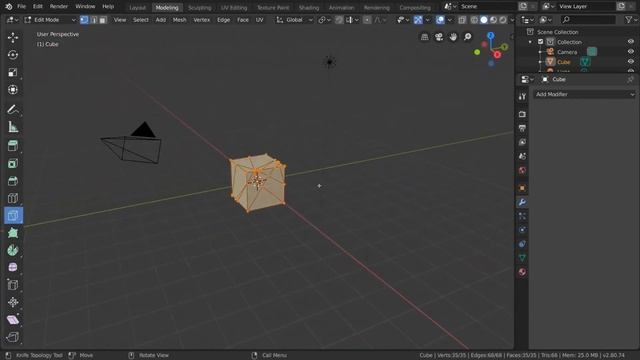Open the Global transform orientation dropdown
Viewport: 640px width, 360px height.
coord(294,20)
